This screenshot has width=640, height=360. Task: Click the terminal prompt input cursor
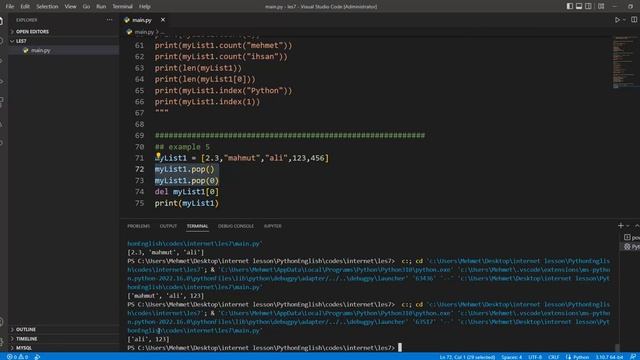pos(400,347)
